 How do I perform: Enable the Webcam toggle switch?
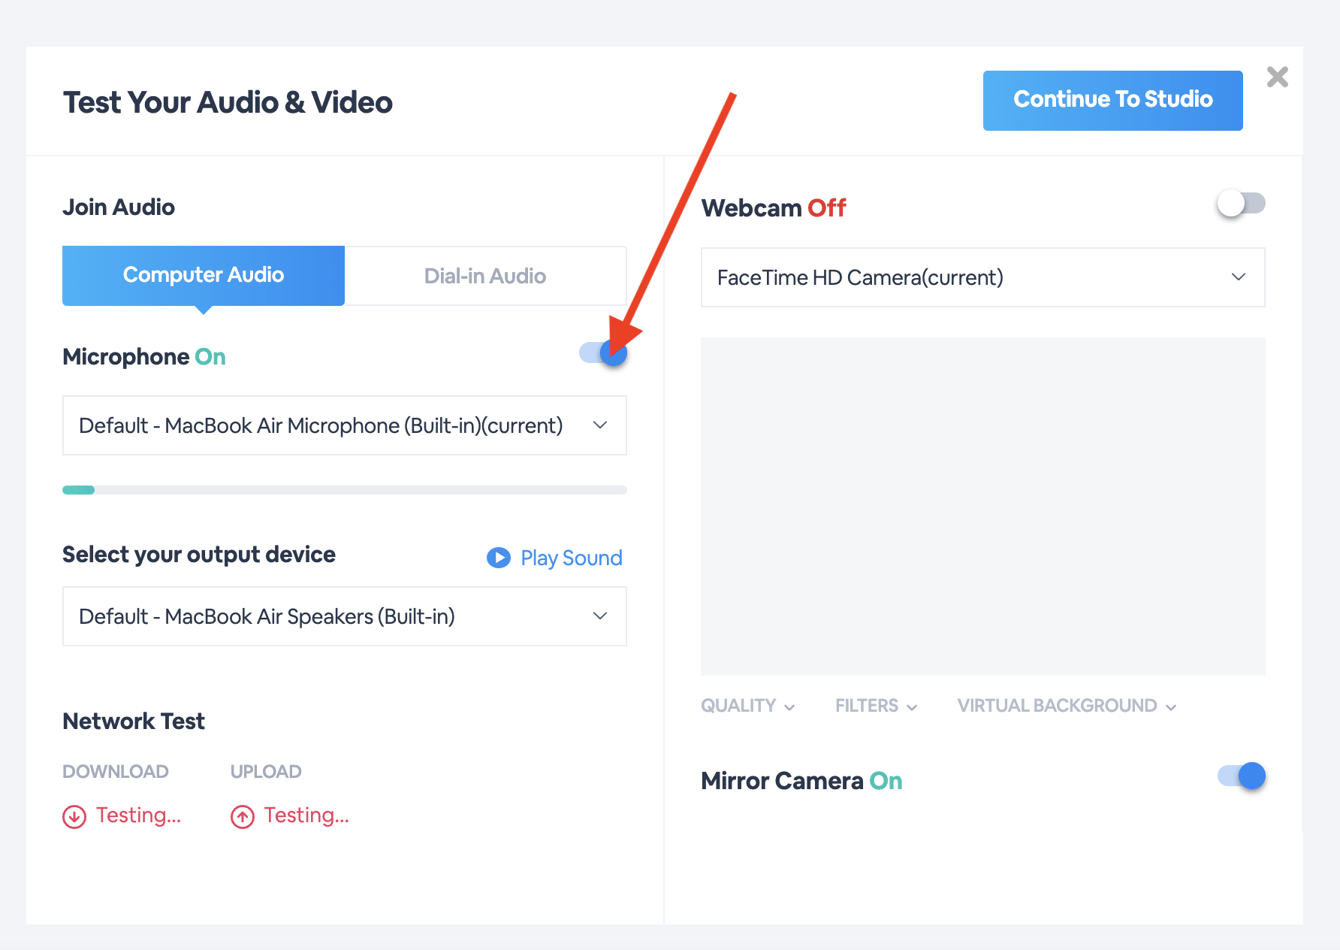(x=1241, y=204)
